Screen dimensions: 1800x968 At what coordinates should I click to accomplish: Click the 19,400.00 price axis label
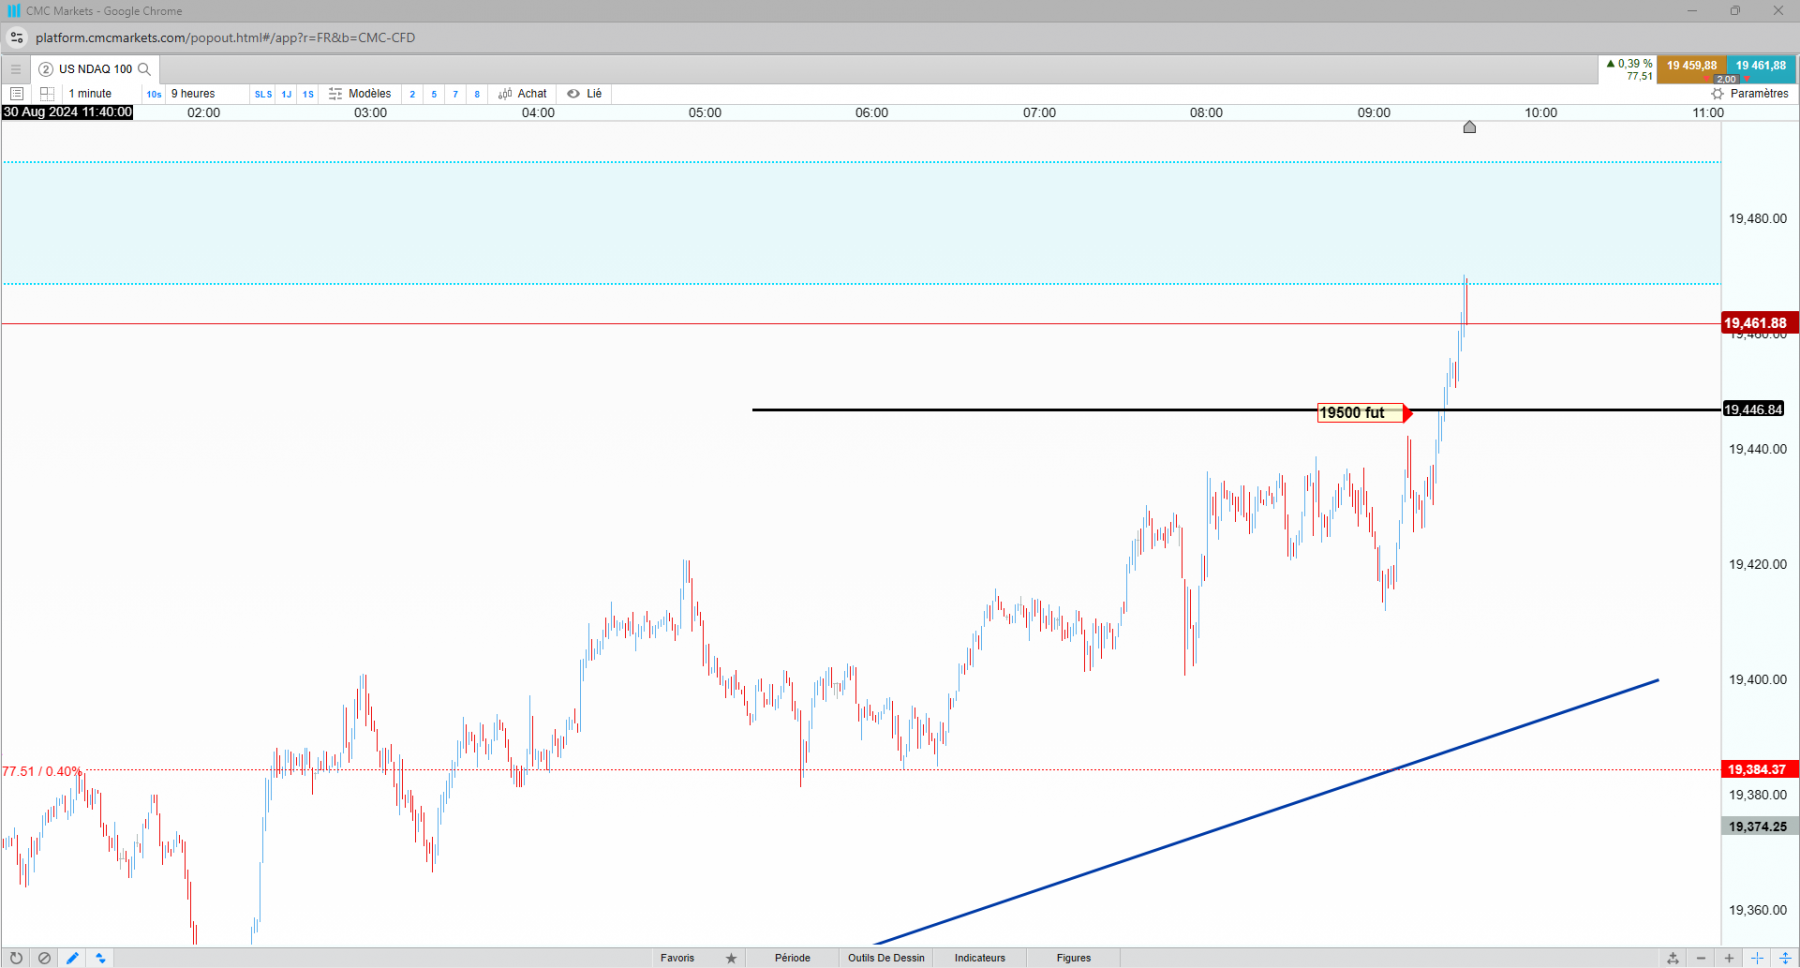coord(1757,680)
